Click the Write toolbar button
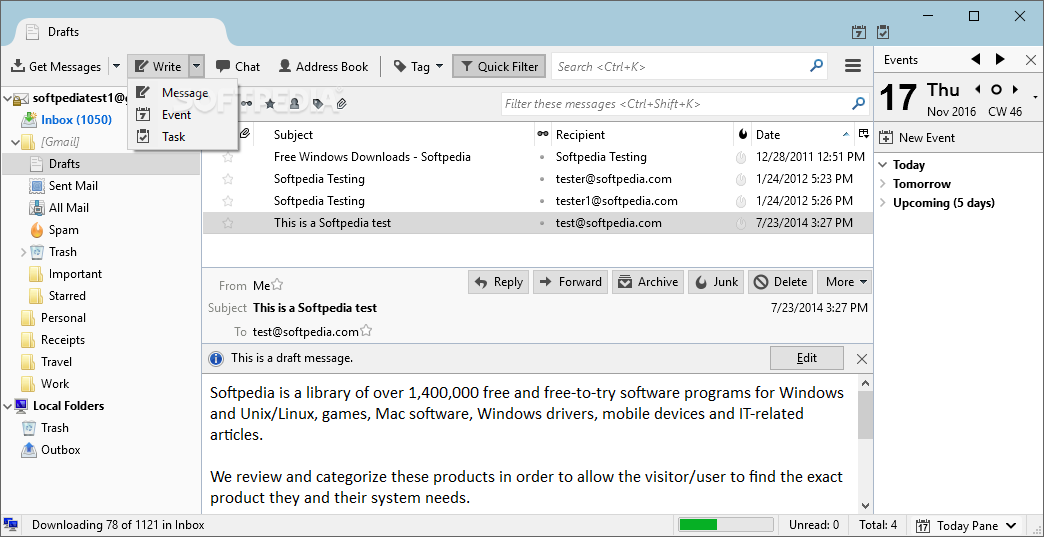1044x537 pixels. pos(158,67)
